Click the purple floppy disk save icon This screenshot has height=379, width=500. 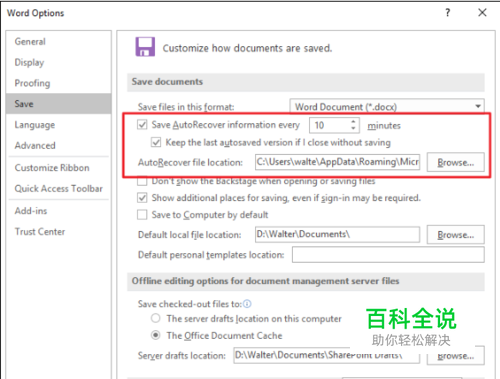[145, 47]
